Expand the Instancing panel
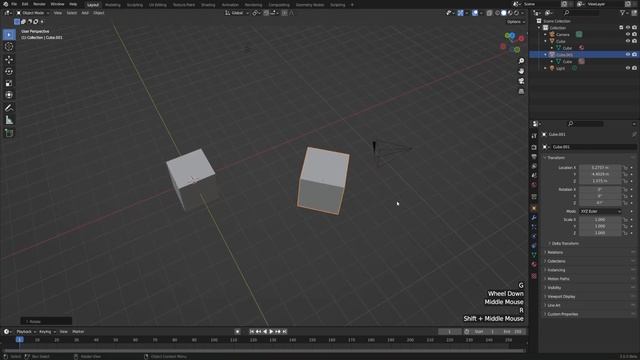The image size is (640, 360). (556, 270)
